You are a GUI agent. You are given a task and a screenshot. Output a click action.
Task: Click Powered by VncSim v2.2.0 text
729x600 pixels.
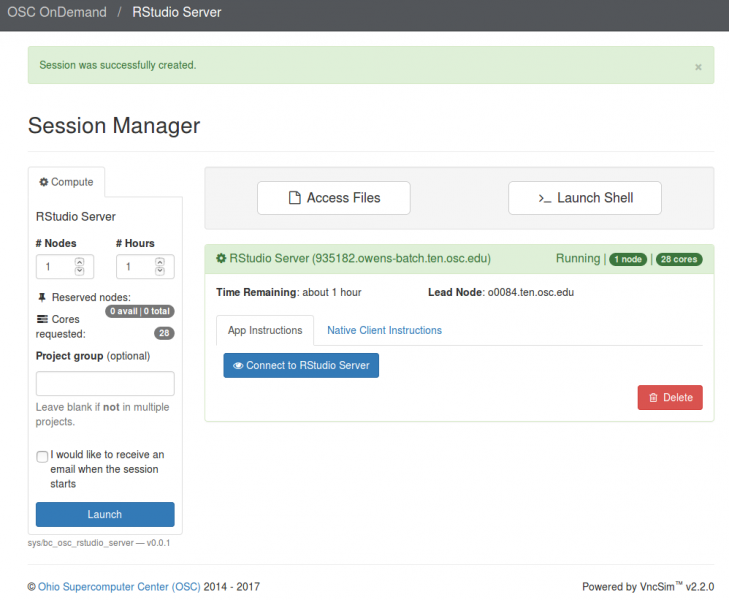pos(648,587)
